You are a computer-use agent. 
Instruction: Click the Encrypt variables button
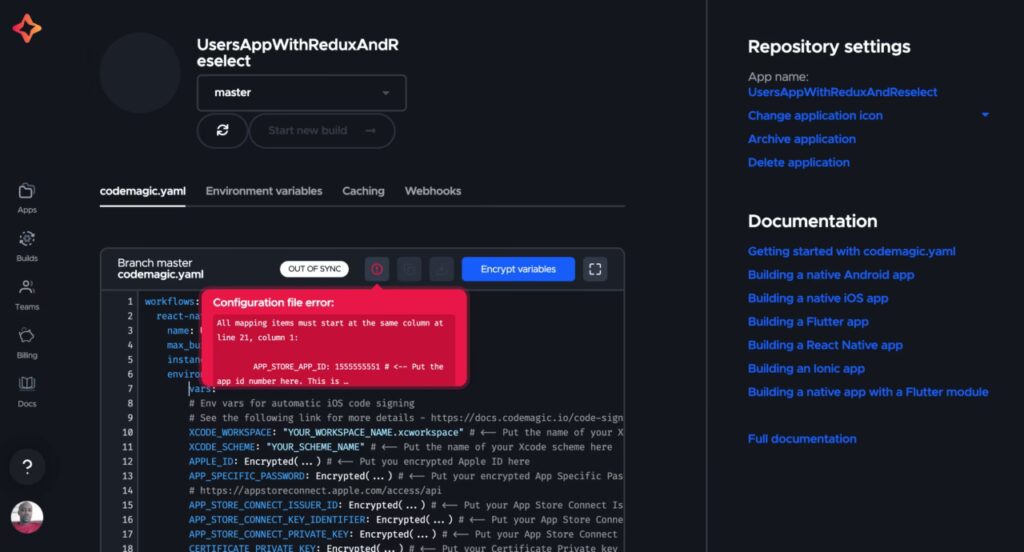coord(518,269)
